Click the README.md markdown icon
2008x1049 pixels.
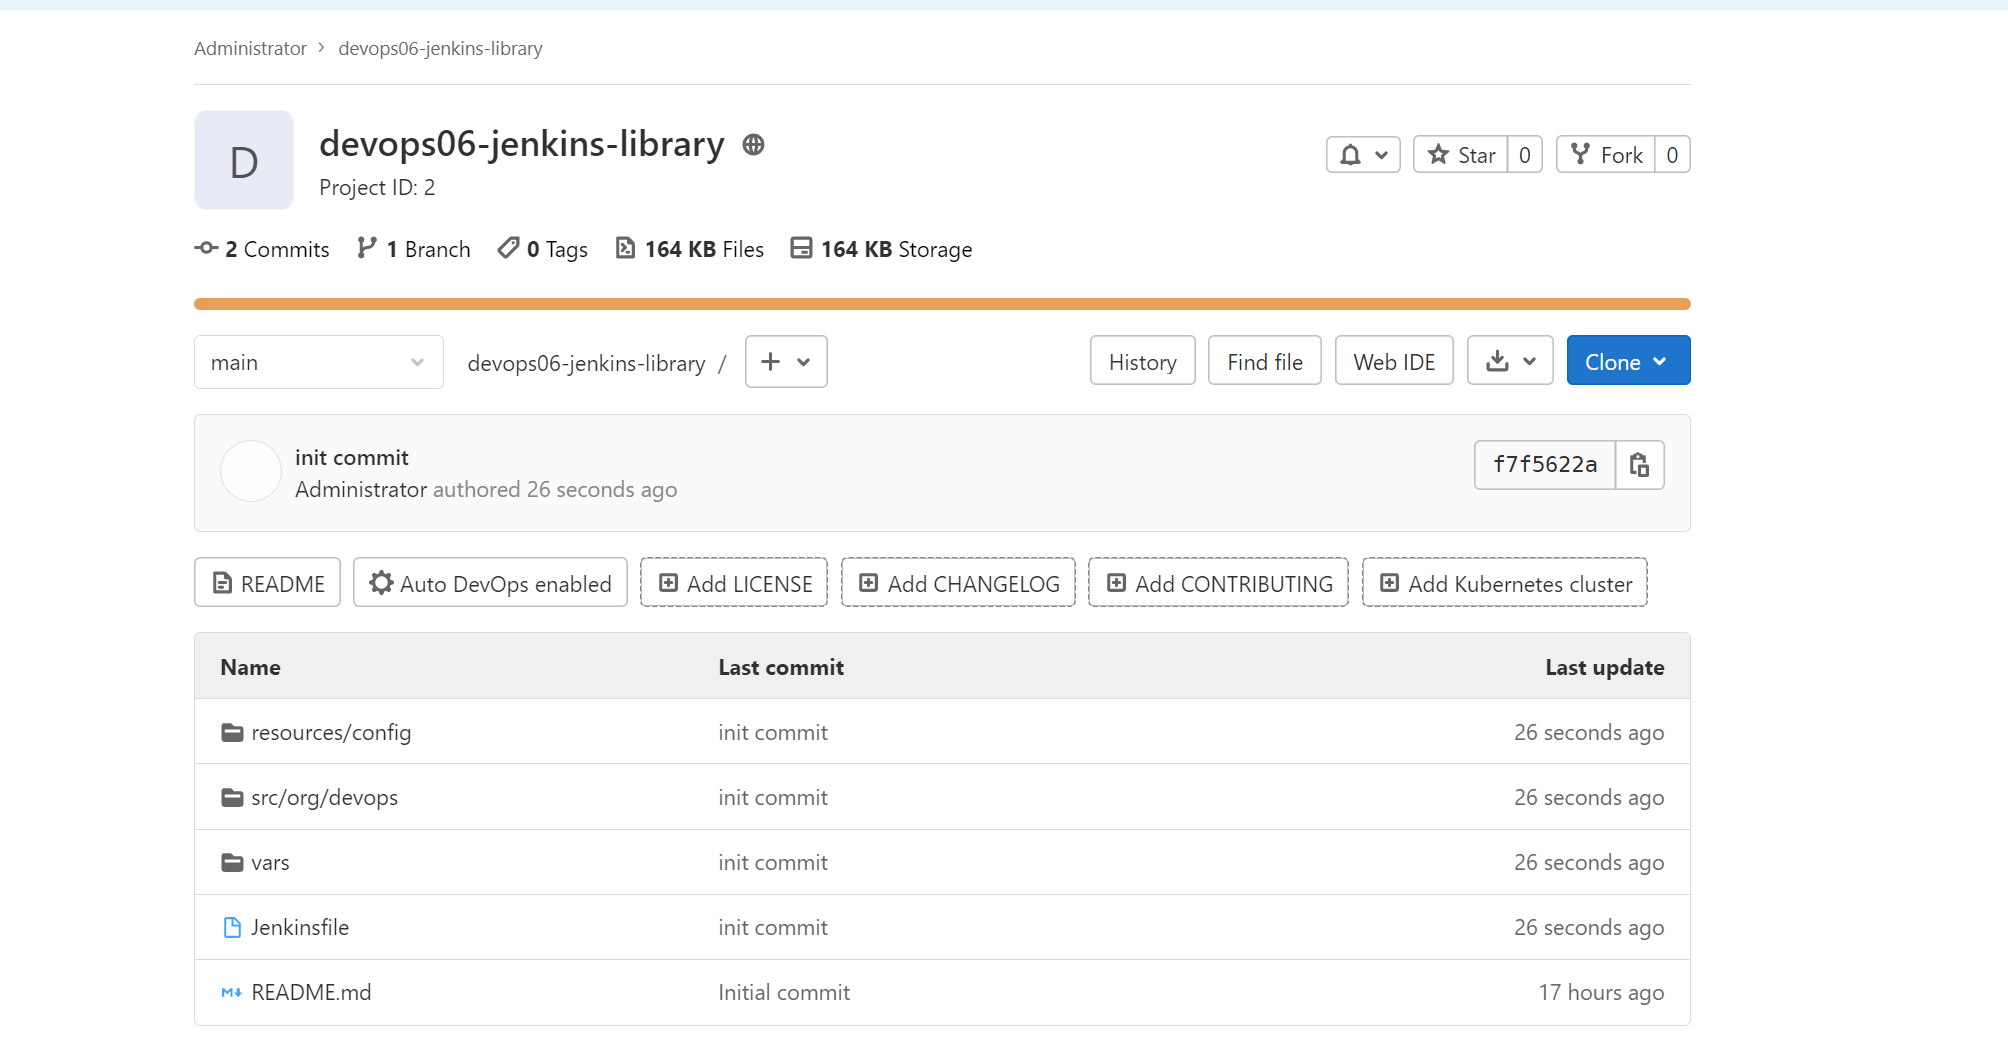(x=232, y=992)
